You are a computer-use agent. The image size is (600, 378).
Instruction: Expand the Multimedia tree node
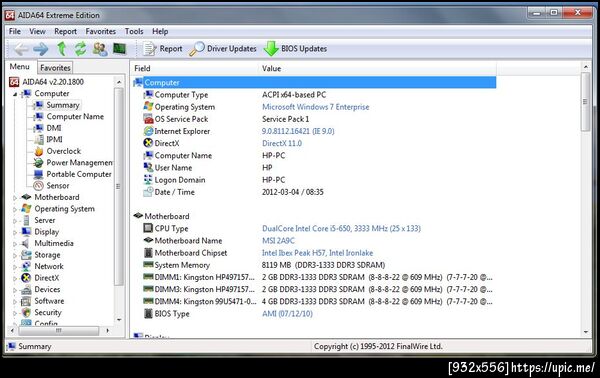15,244
